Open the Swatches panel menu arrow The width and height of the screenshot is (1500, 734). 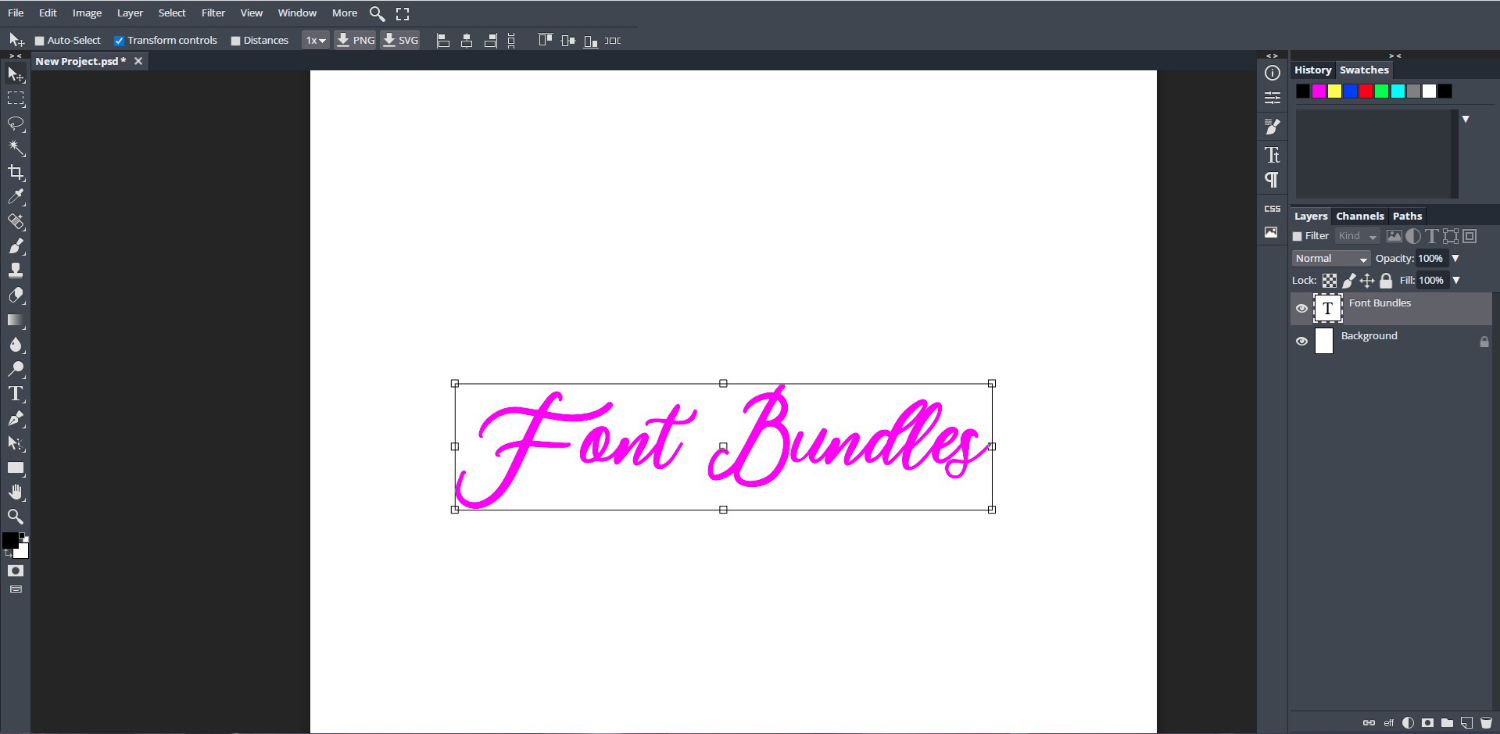pyautogui.click(x=1466, y=119)
